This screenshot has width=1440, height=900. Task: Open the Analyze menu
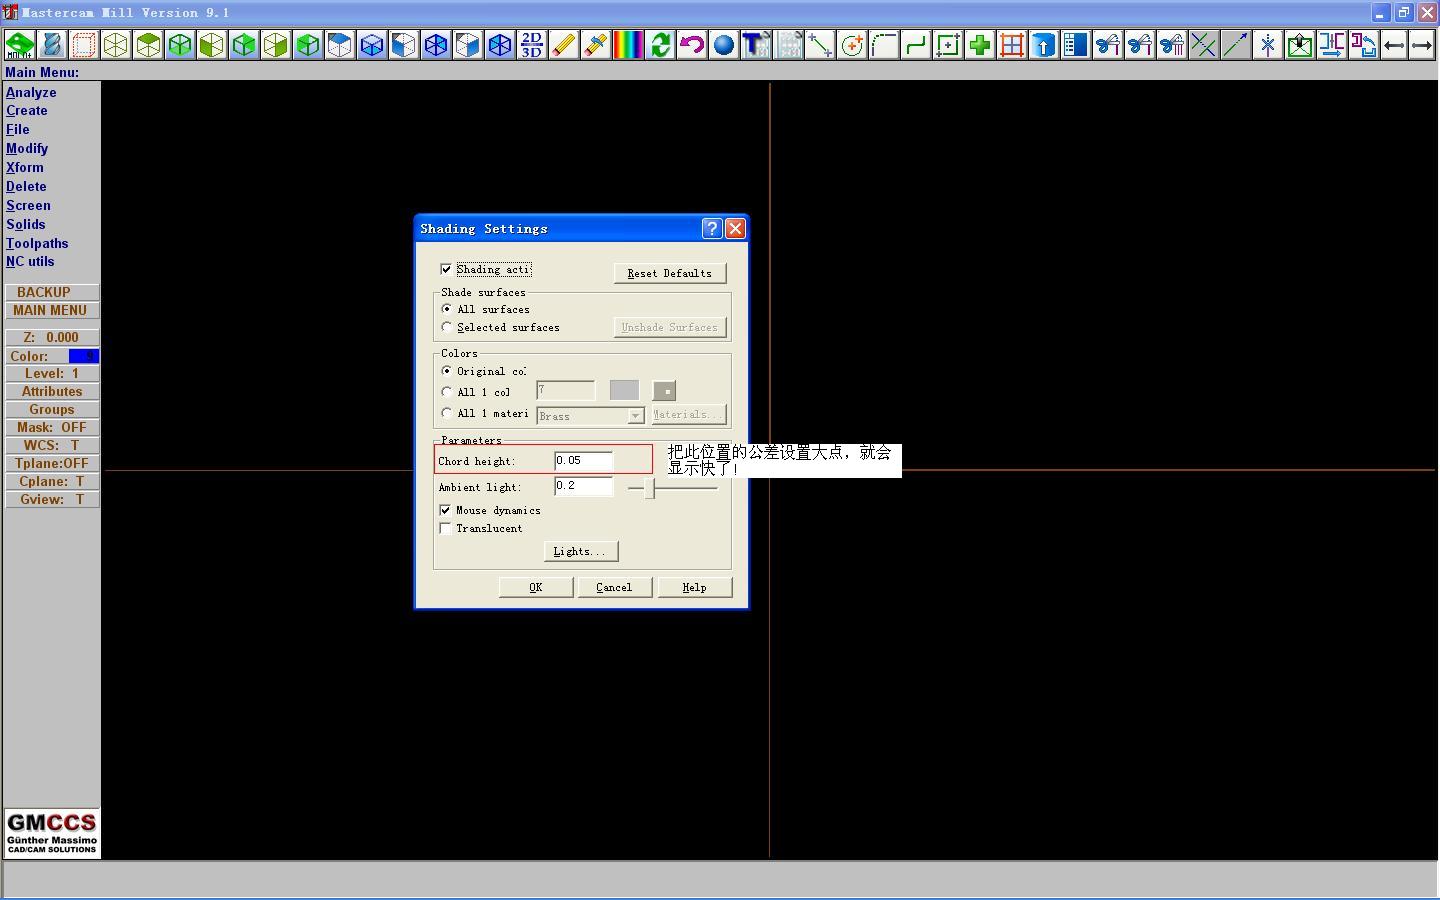pyautogui.click(x=31, y=92)
